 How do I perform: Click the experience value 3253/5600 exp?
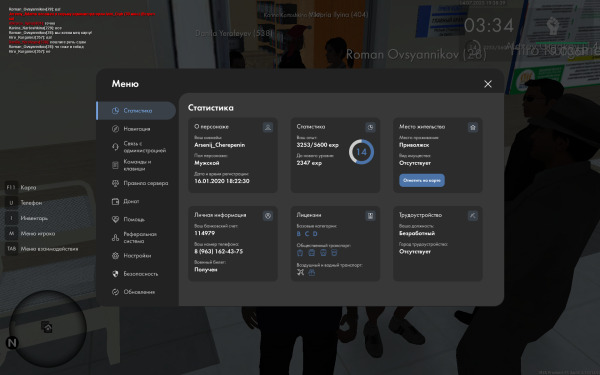pyautogui.click(x=318, y=145)
